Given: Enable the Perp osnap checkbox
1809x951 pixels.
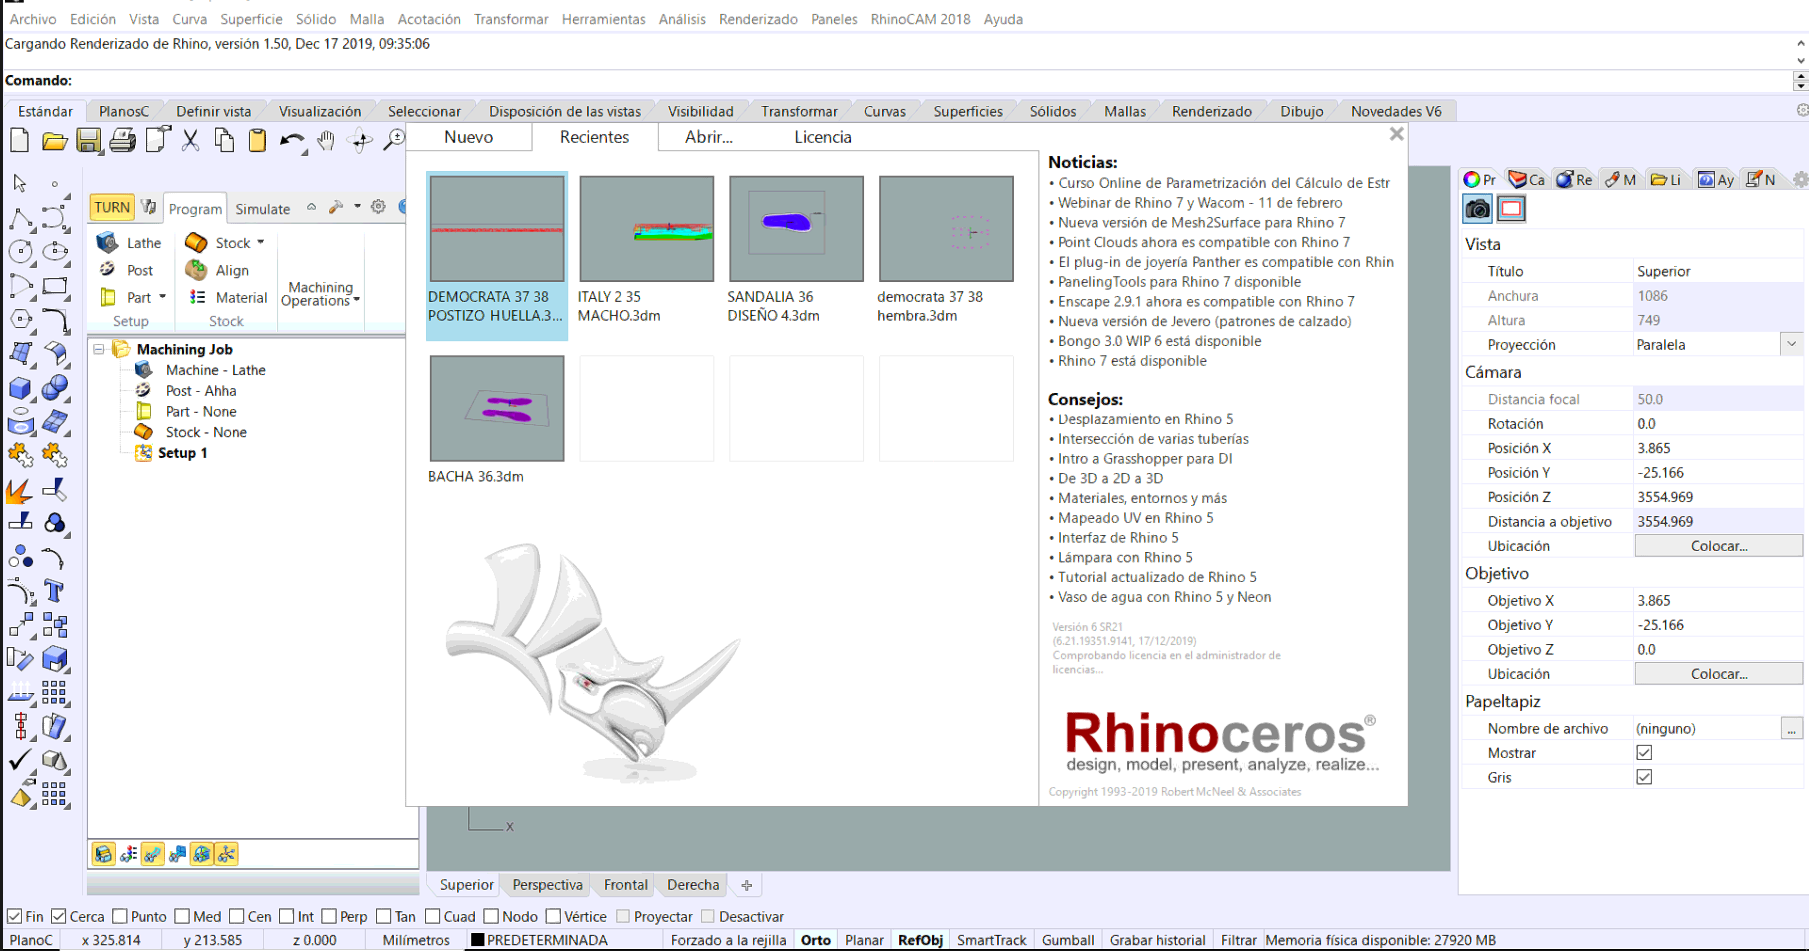Looking at the screenshot, I should 328,916.
